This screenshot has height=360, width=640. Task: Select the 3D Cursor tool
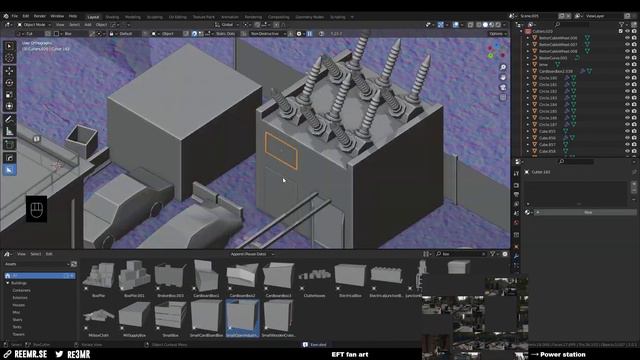[9, 58]
